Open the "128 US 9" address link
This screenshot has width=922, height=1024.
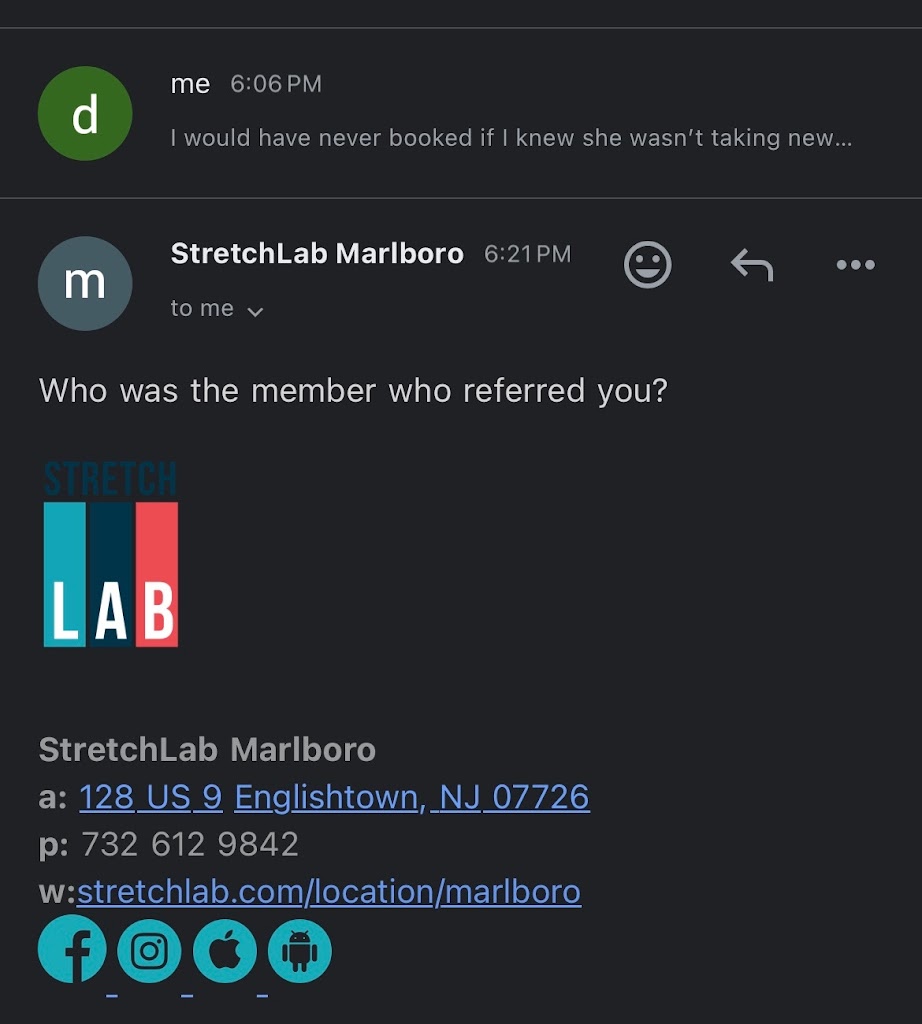point(150,797)
